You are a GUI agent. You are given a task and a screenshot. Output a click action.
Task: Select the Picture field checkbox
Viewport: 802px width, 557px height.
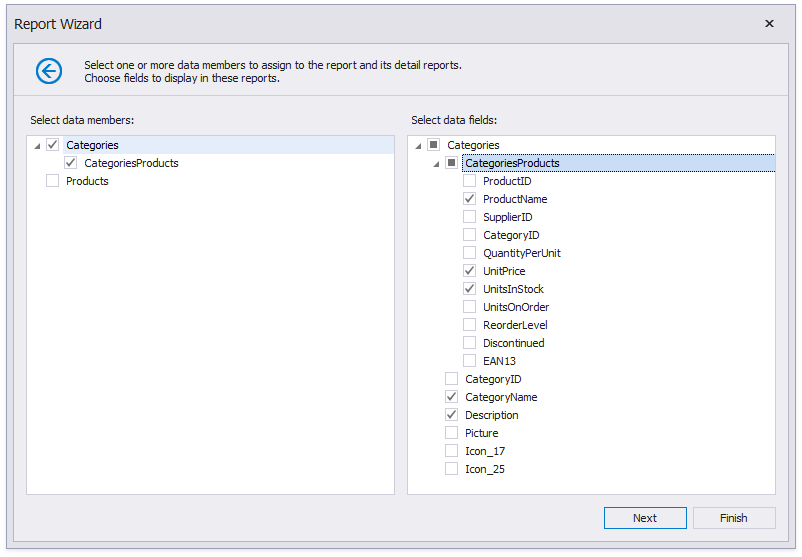point(452,433)
